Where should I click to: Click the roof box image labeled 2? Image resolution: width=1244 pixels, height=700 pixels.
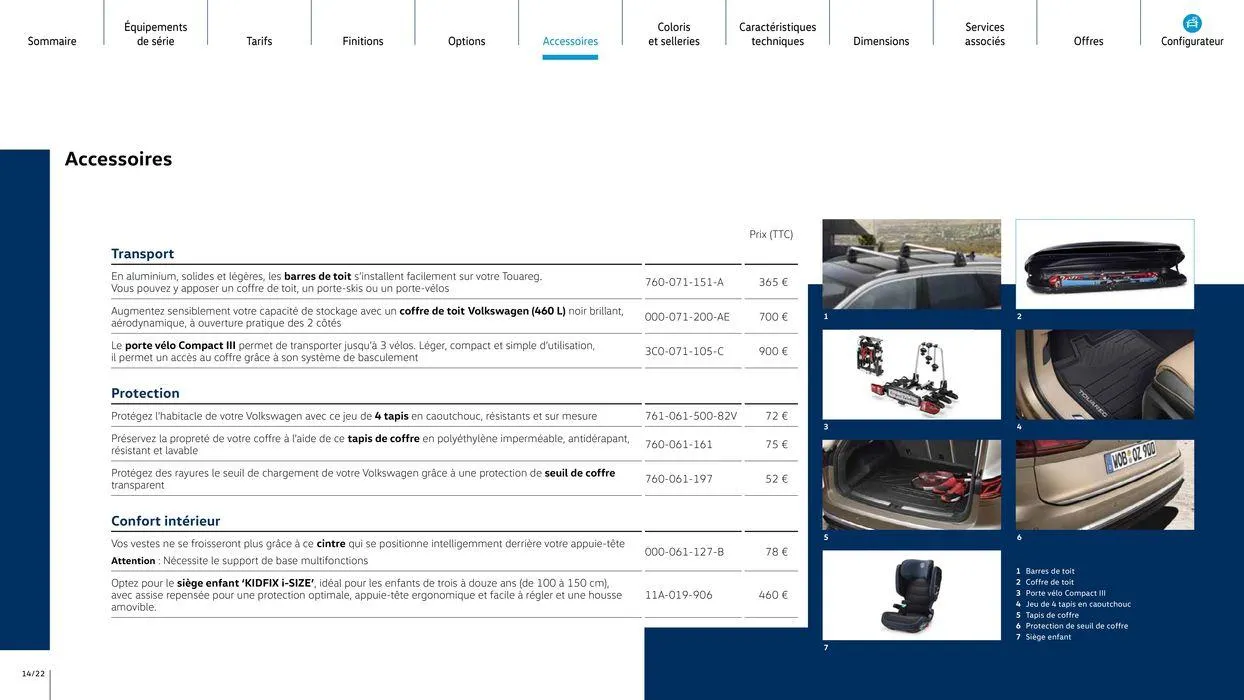1105,264
